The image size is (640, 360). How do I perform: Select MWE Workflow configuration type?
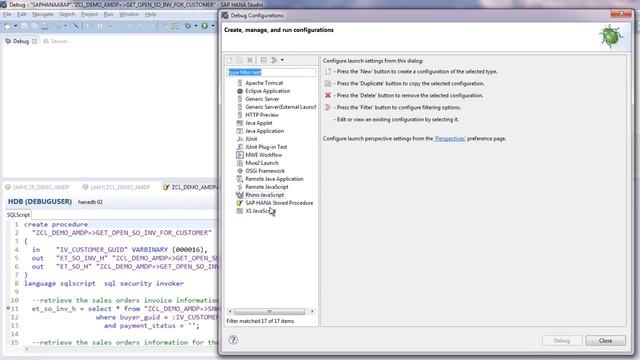[264, 155]
